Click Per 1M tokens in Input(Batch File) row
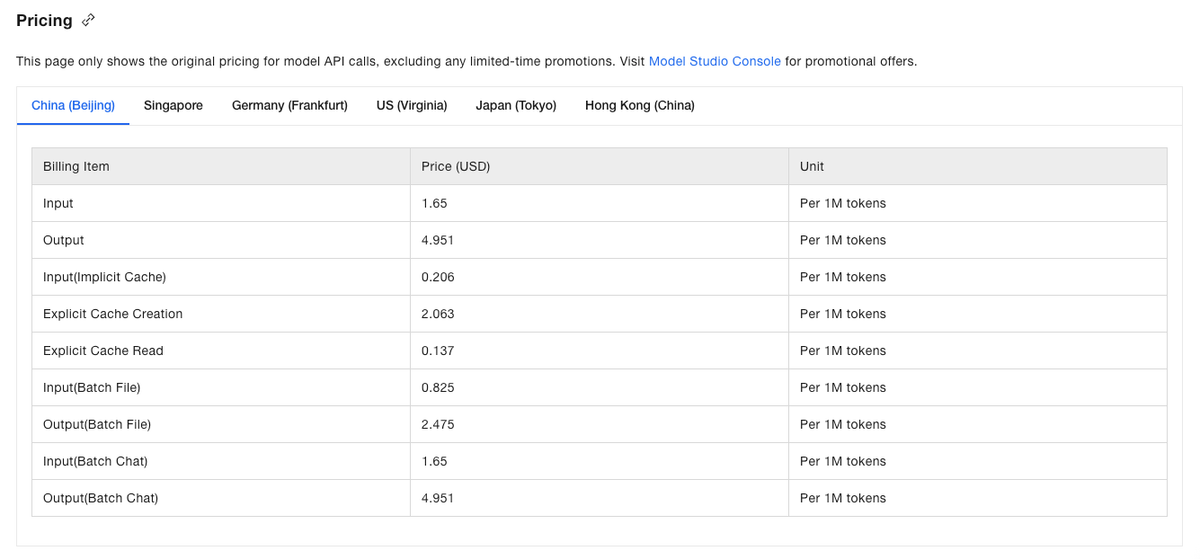Viewport: 1200px width, 559px height. 843,388
